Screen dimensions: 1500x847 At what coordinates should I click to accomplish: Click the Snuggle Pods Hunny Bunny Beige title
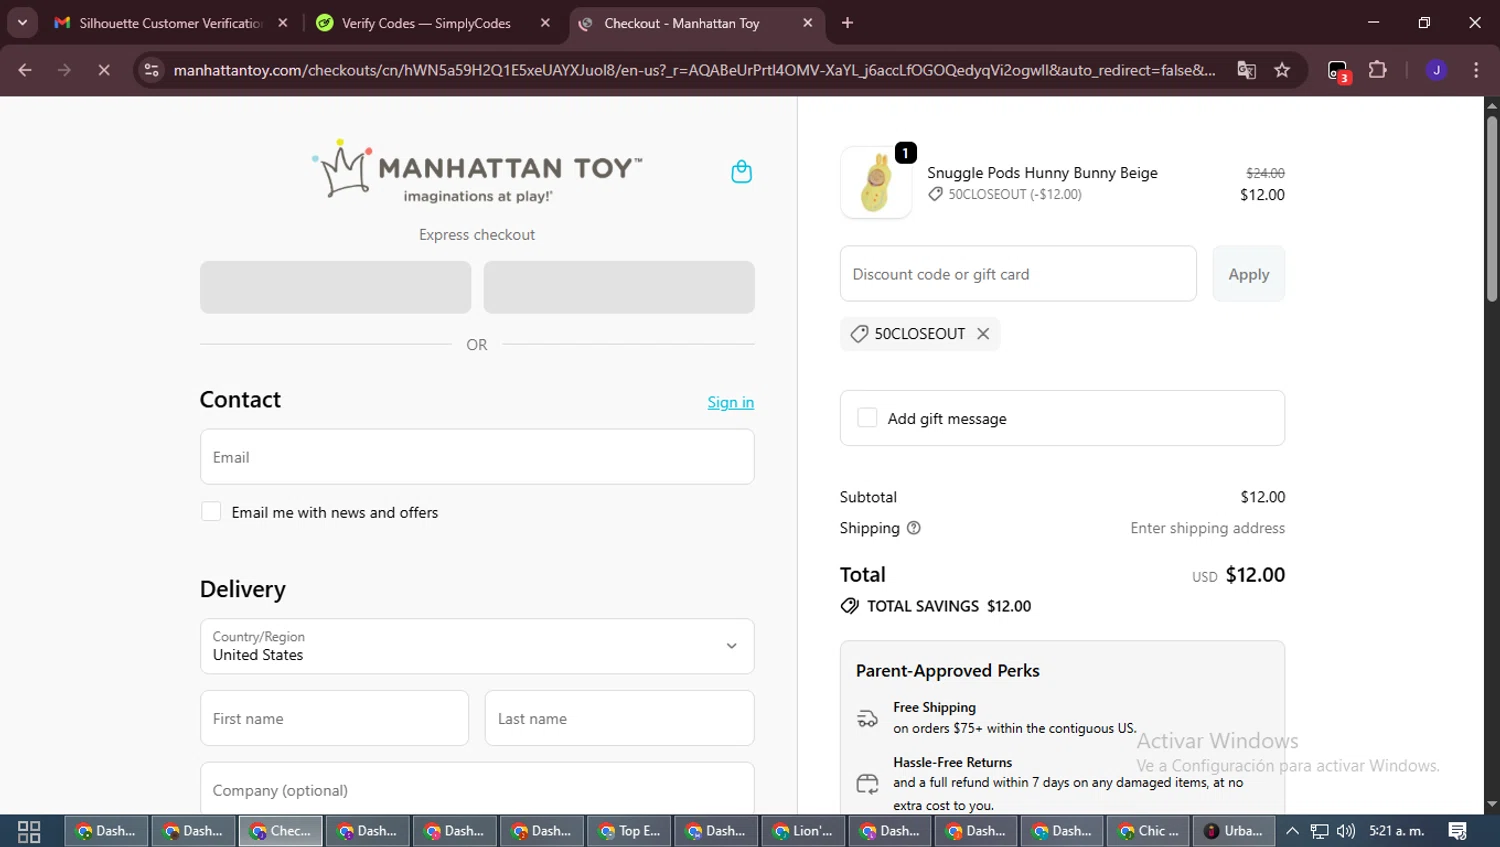1042,173
